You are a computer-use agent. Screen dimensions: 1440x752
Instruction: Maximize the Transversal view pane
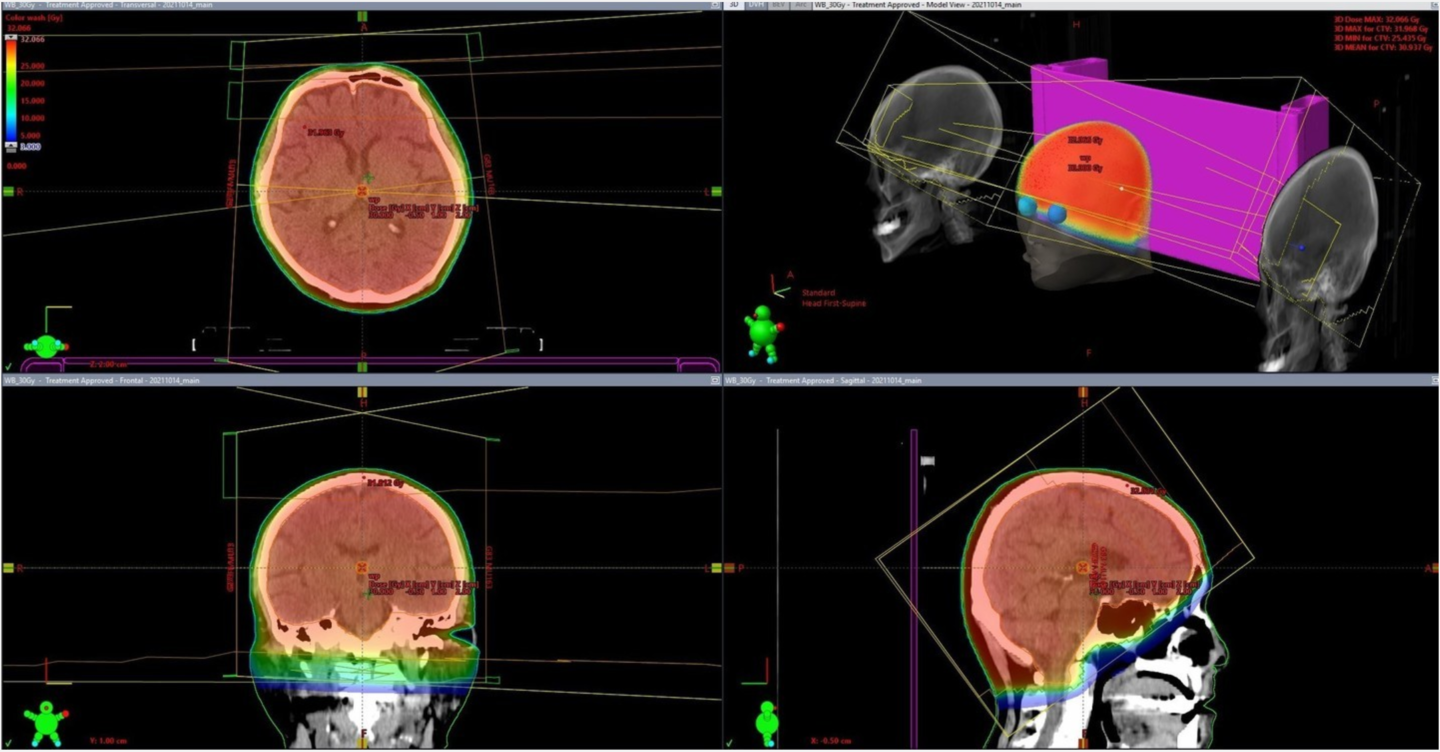(x=714, y=5)
